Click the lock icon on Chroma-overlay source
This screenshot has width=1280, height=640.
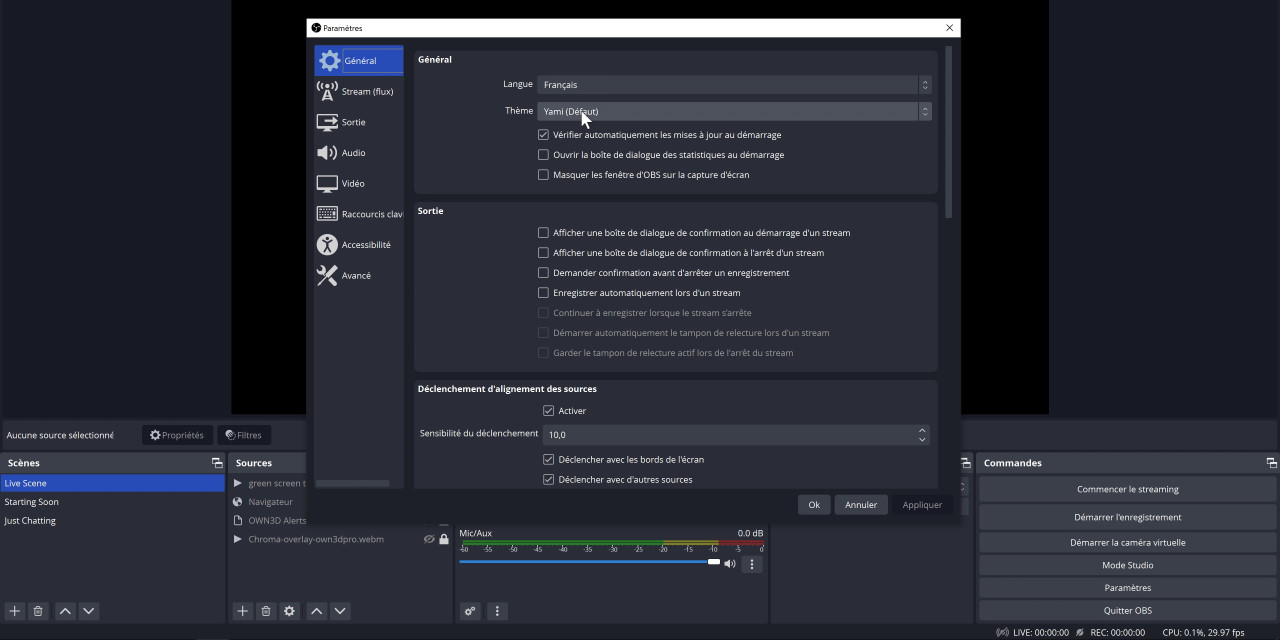click(x=444, y=539)
